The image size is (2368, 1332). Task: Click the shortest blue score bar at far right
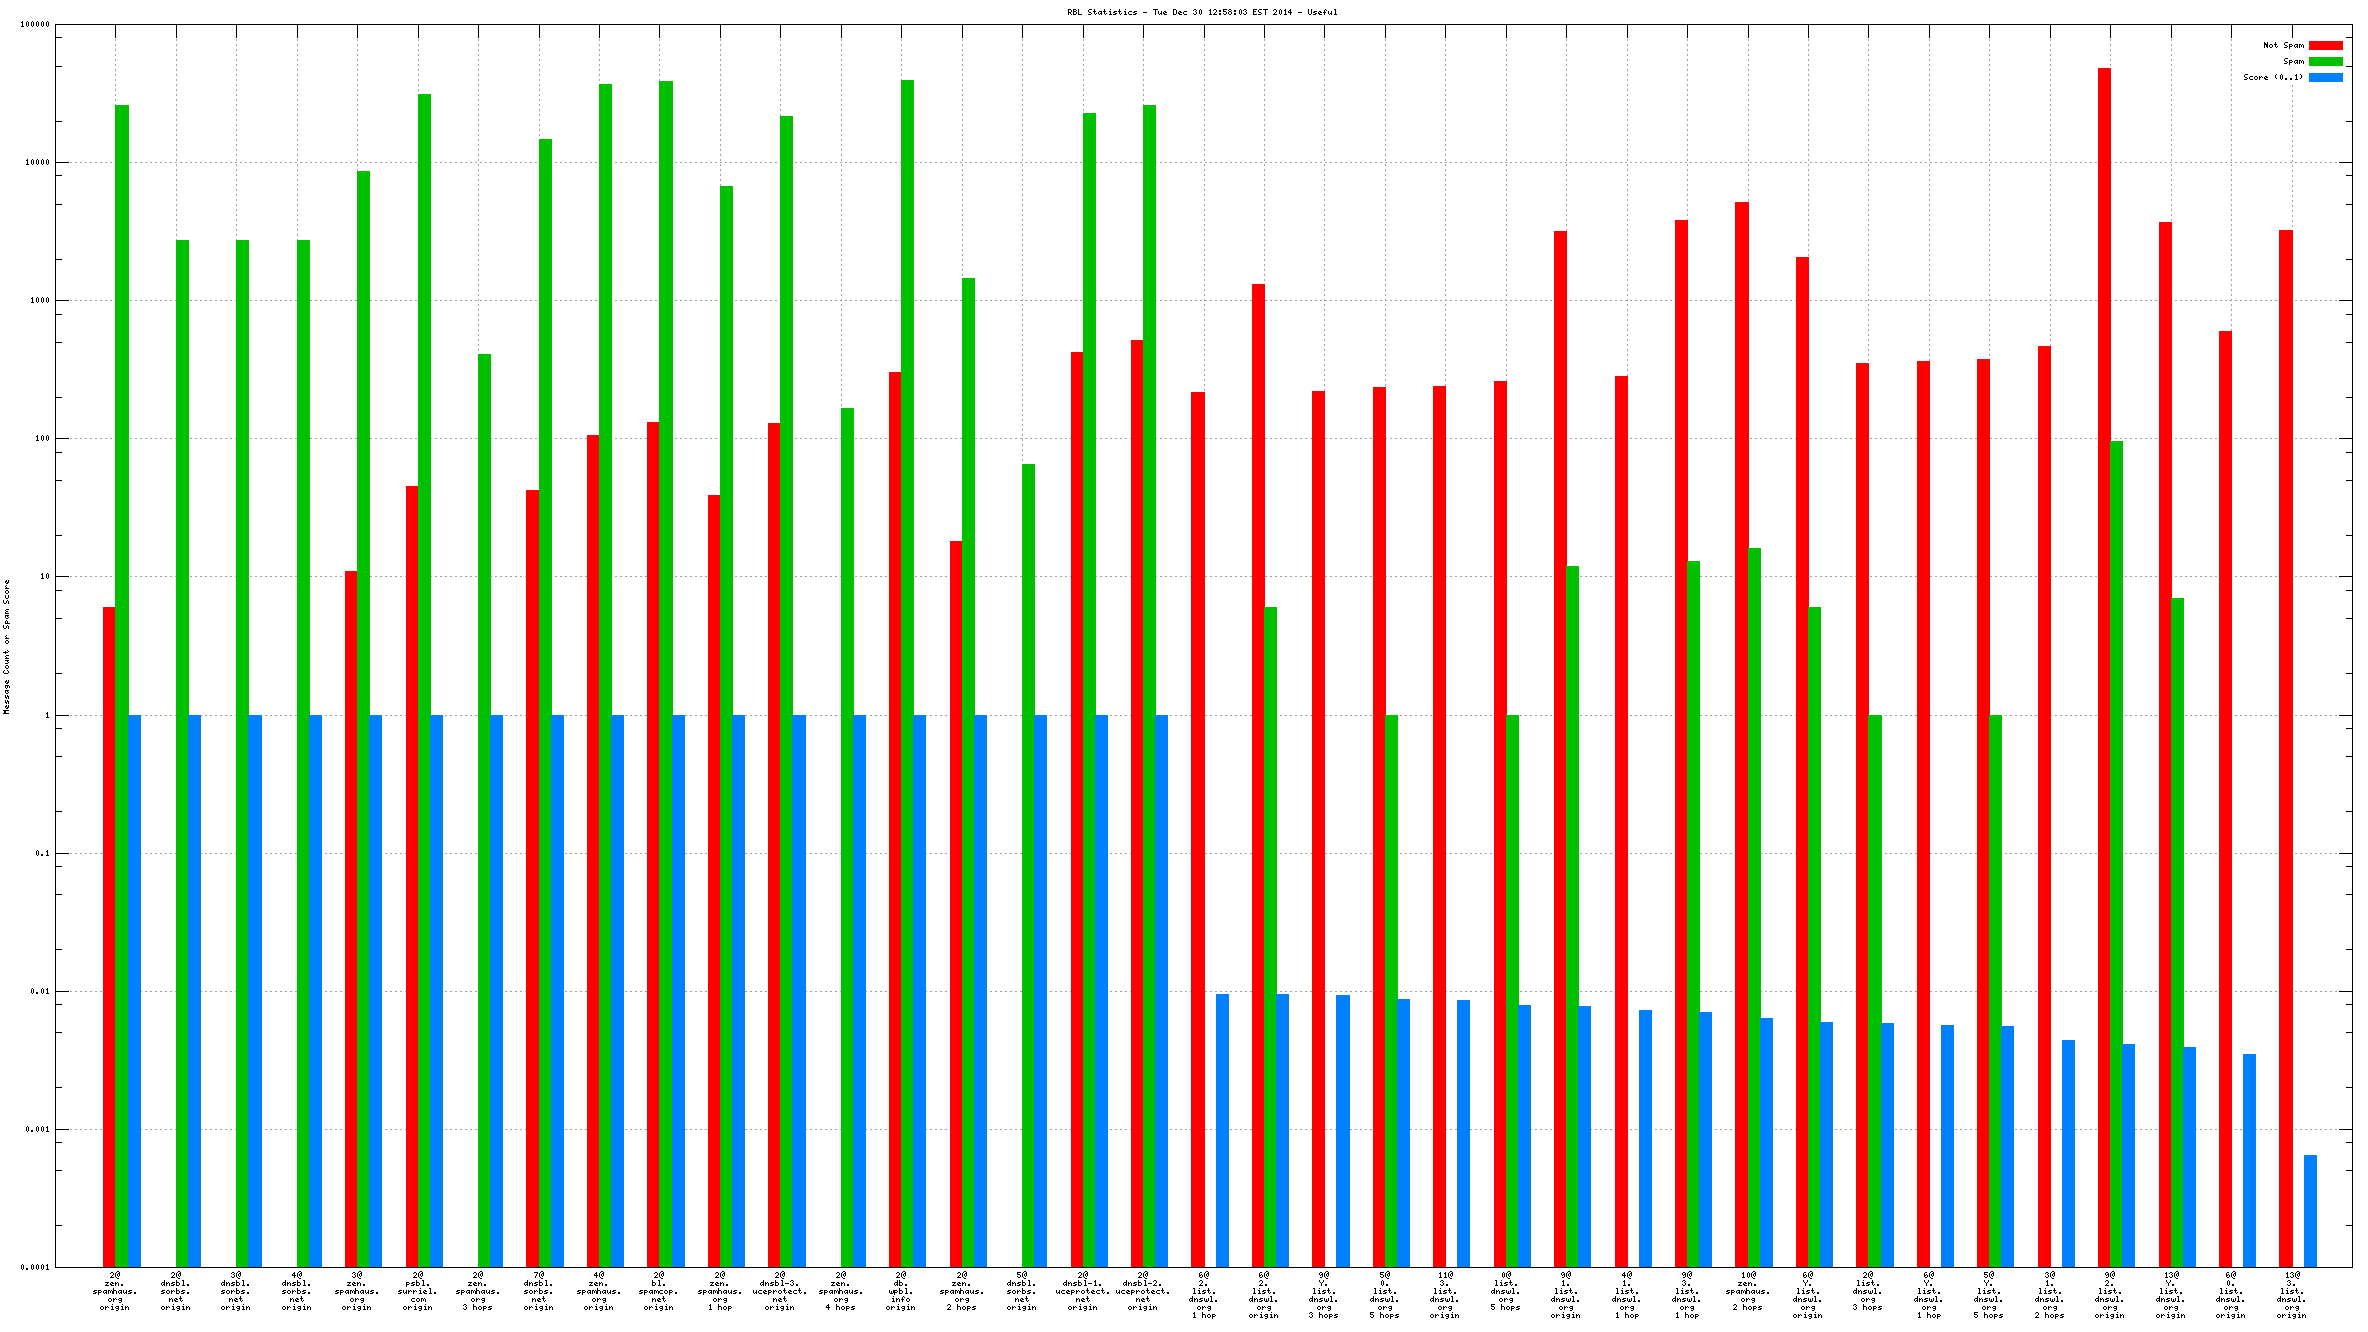[x=2310, y=1210]
